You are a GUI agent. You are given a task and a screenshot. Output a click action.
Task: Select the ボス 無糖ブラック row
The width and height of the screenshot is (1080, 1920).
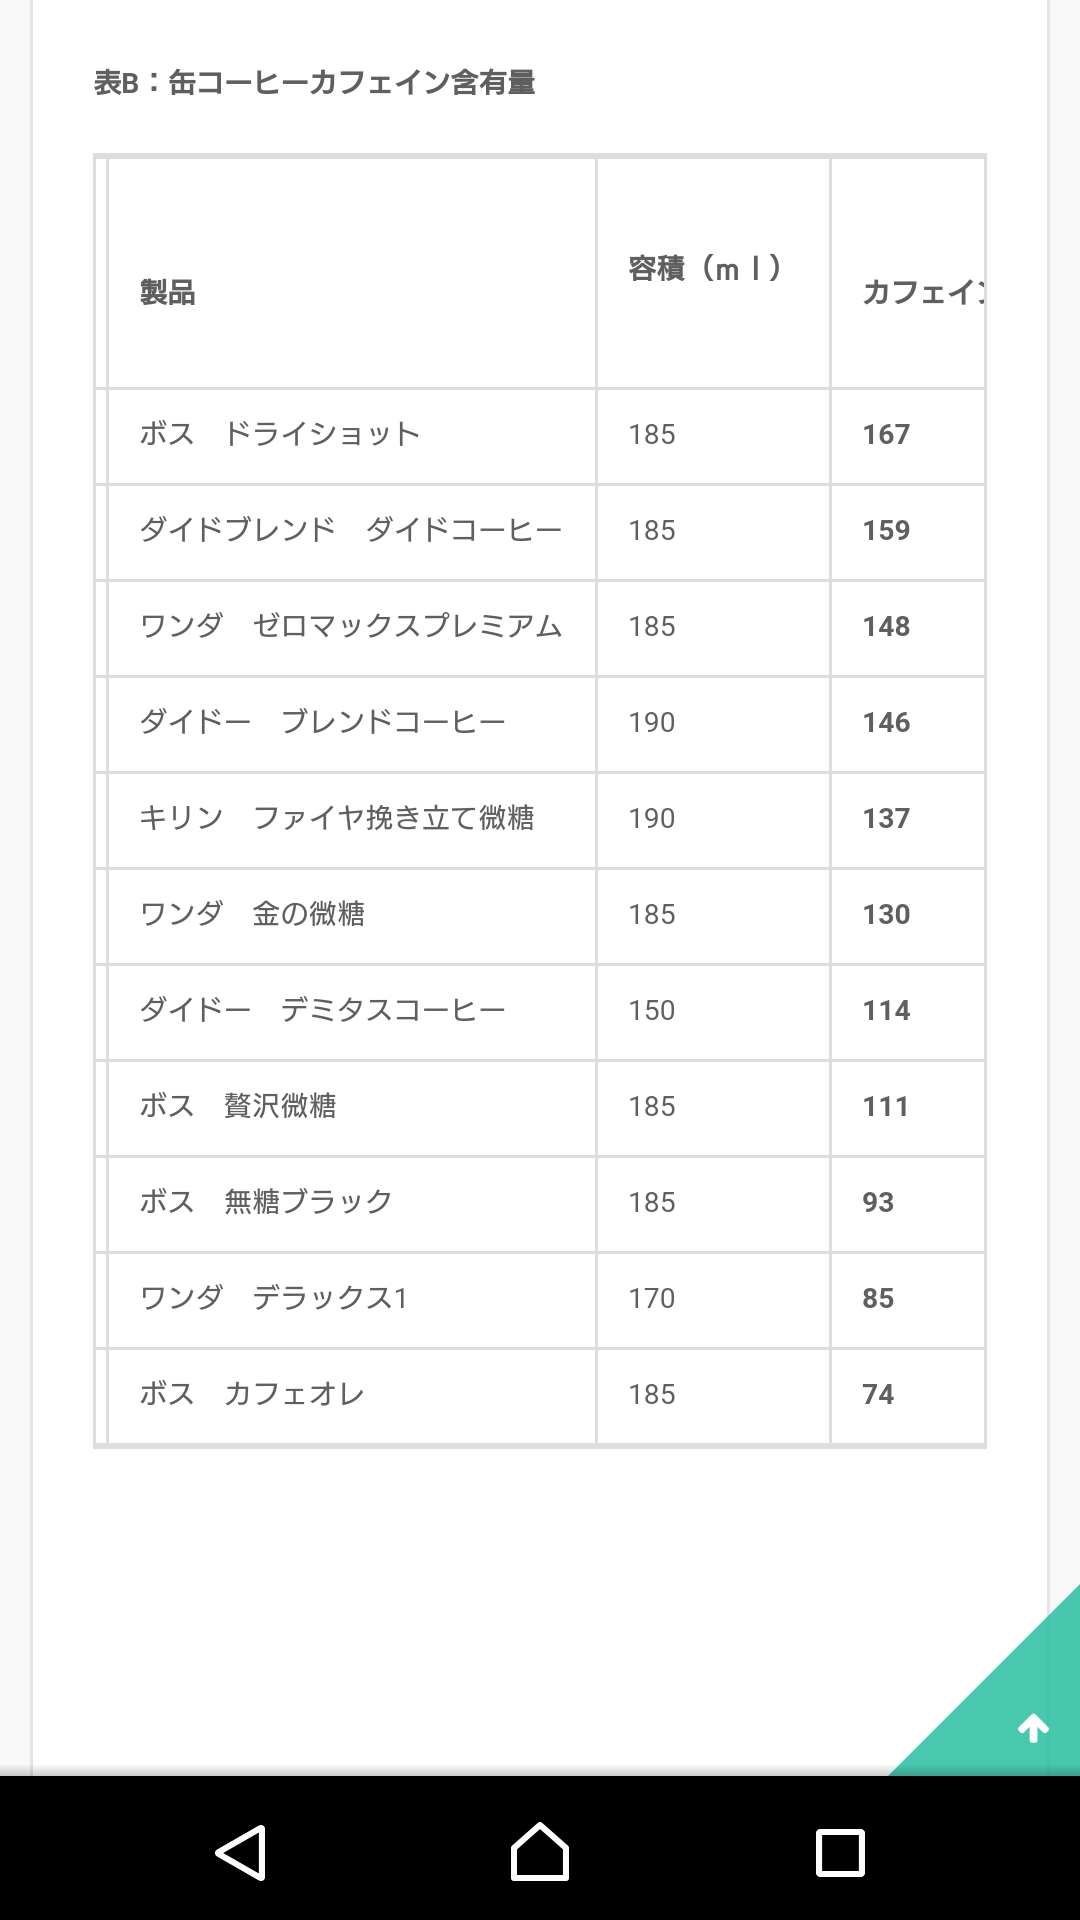pos(266,1202)
